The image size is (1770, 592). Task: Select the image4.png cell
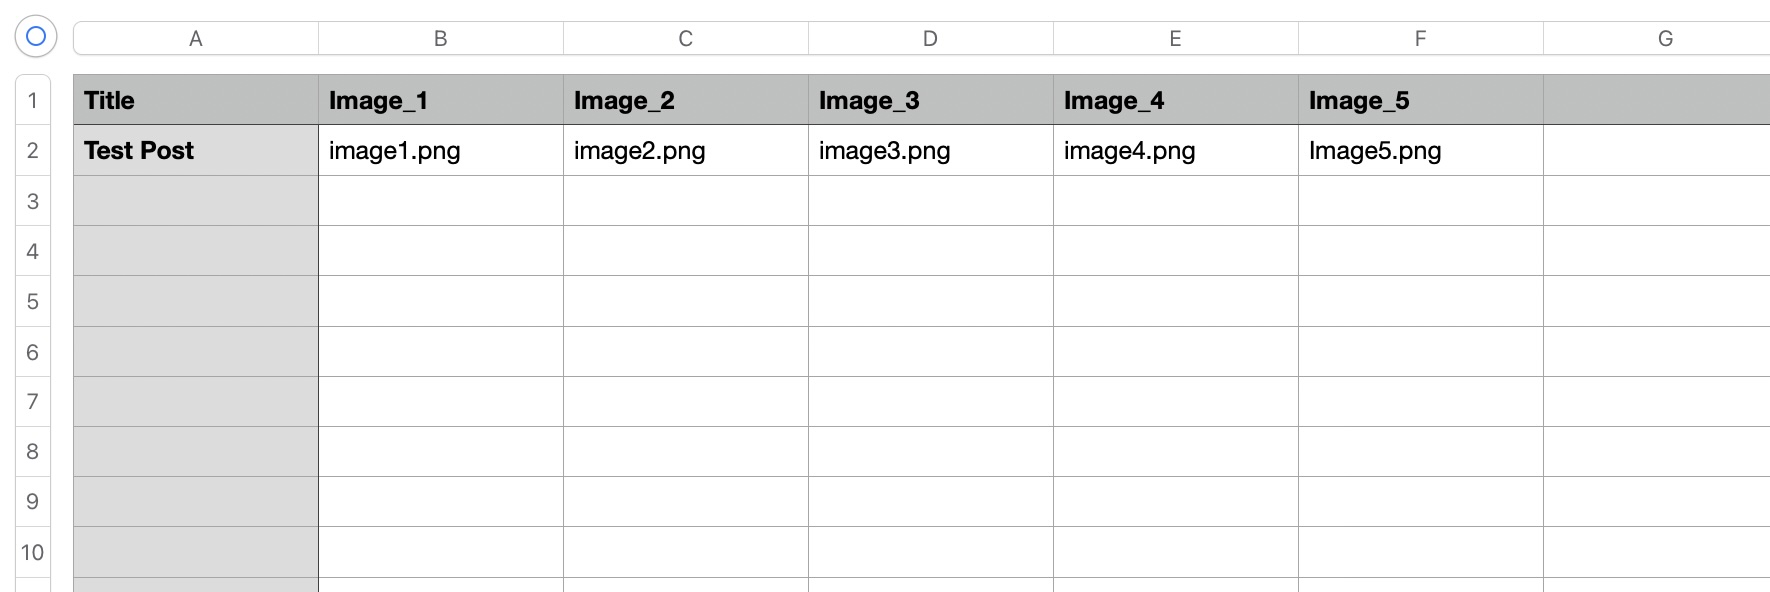click(x=1175, y=150)
